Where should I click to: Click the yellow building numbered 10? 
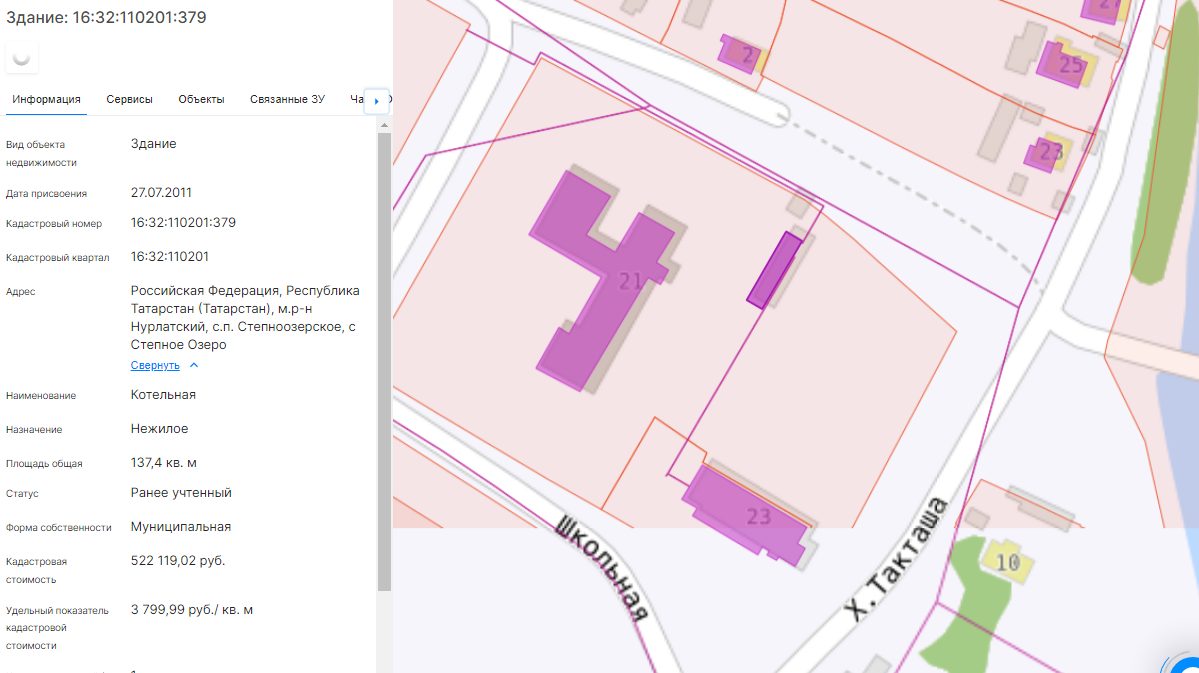click(x=1007, y=562)
